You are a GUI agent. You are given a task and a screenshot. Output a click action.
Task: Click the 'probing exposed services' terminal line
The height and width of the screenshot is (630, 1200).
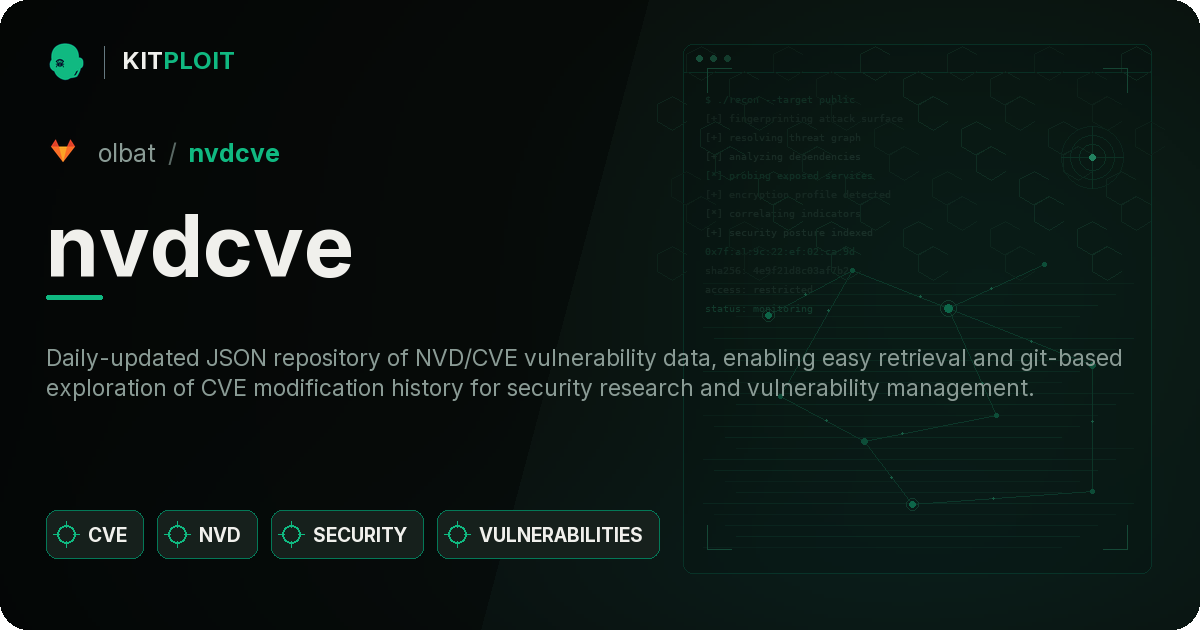(x=789, y=176)
